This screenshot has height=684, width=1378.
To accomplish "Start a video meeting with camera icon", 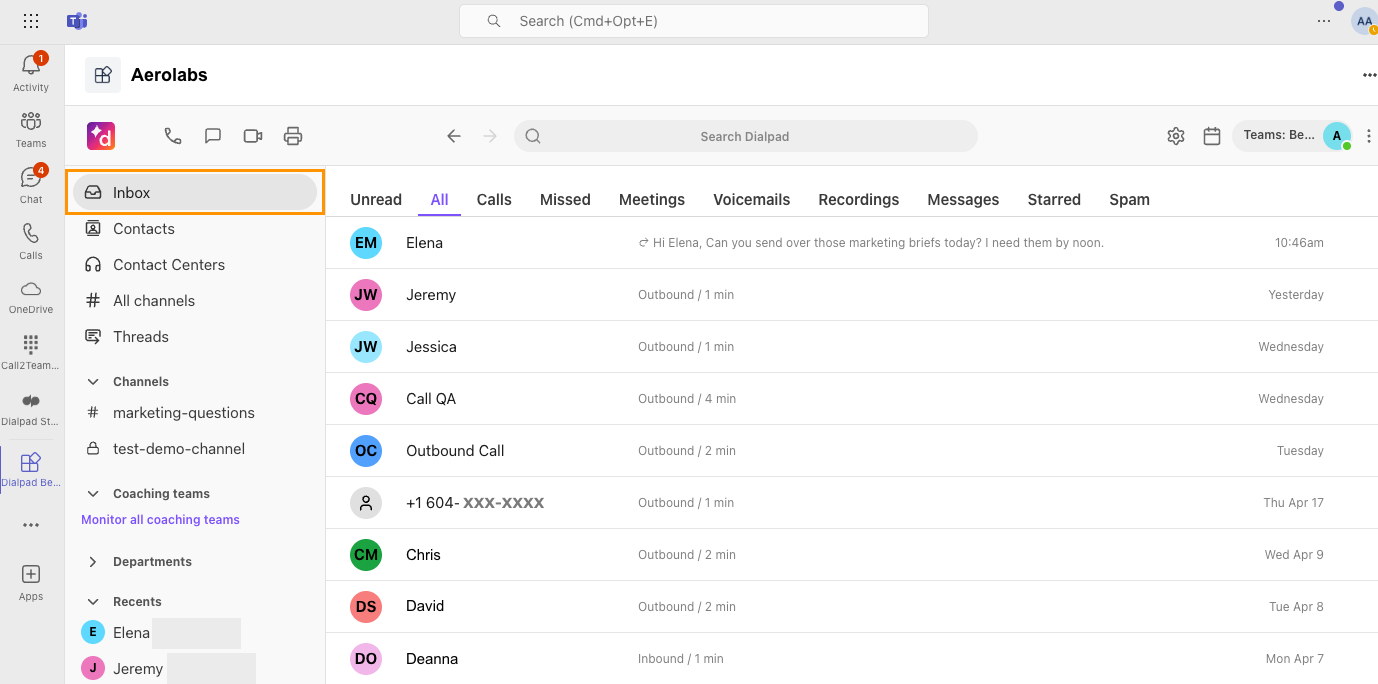I will [x=253, y=136].
